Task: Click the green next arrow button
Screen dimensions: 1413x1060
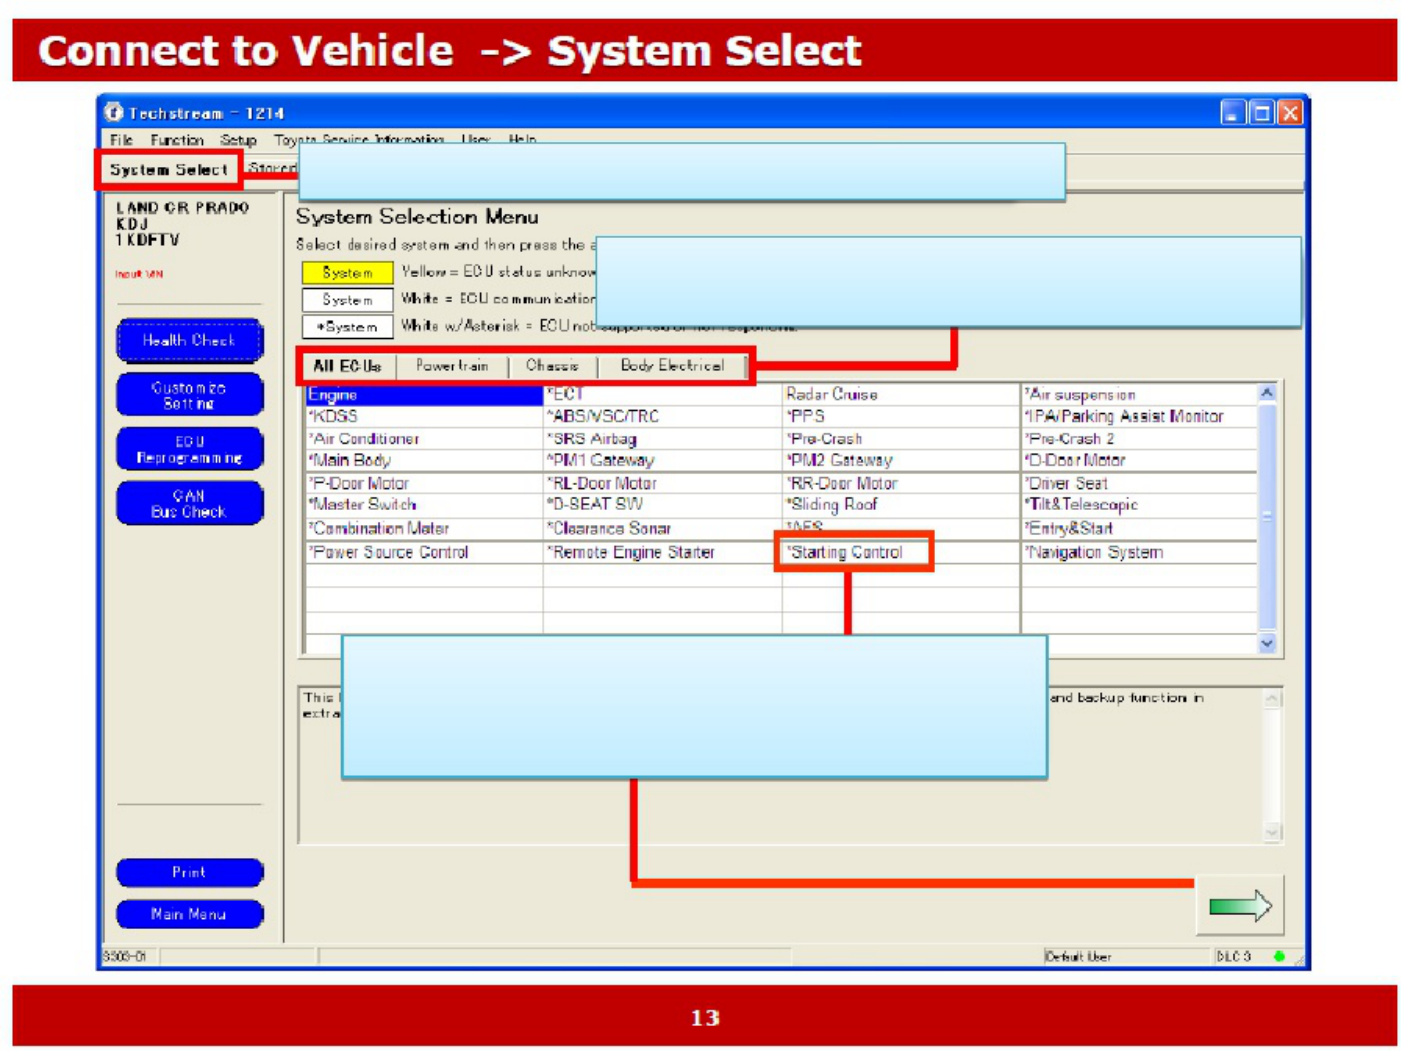Action: tap(1240, 907)
